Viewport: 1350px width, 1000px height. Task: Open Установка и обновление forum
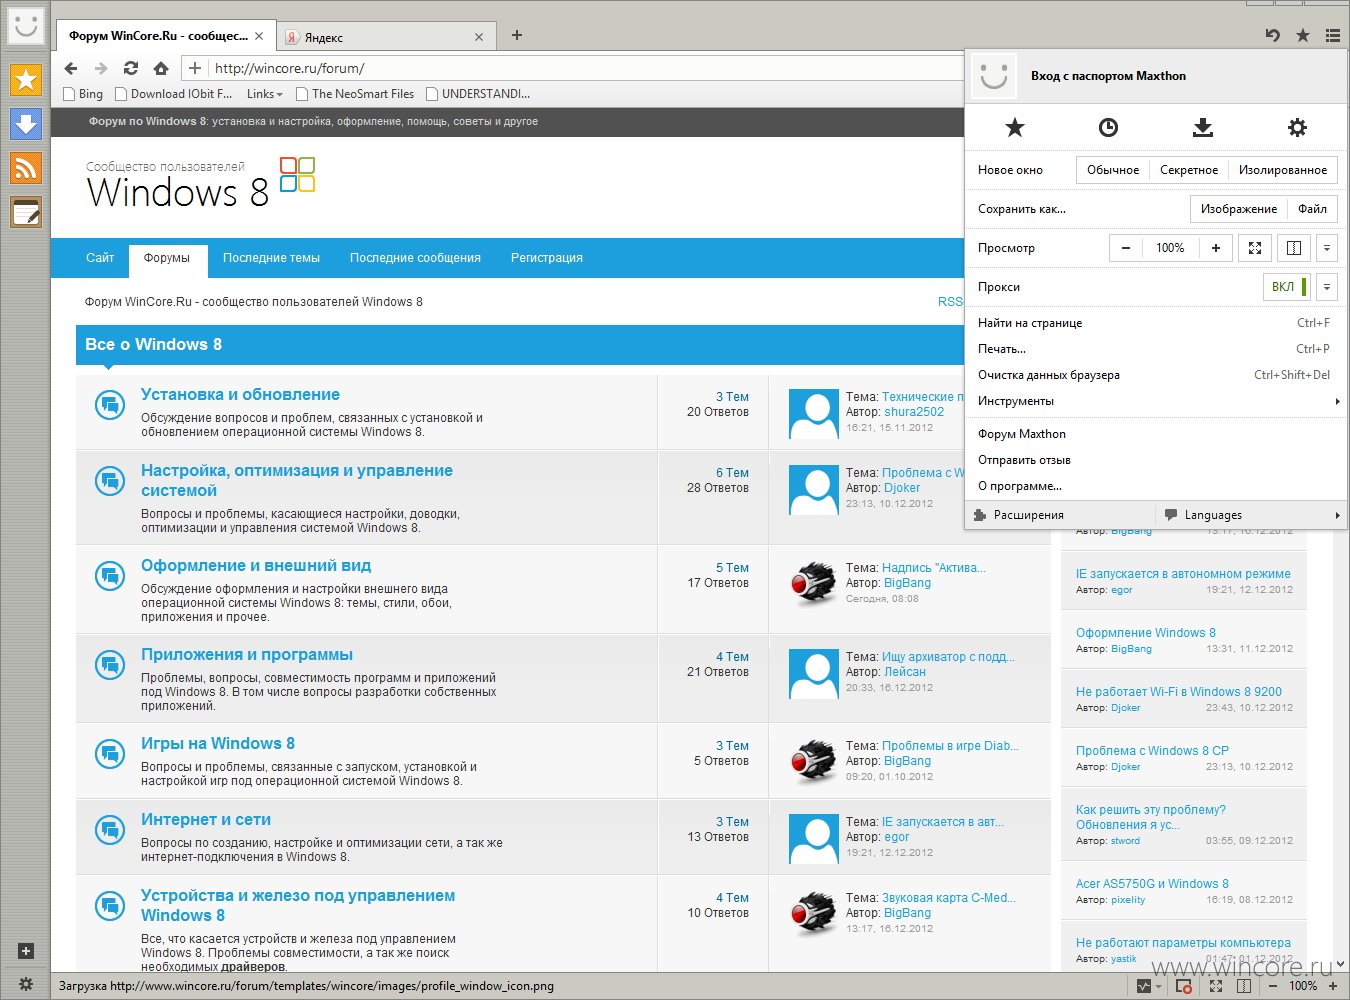(x=240, y=395)
